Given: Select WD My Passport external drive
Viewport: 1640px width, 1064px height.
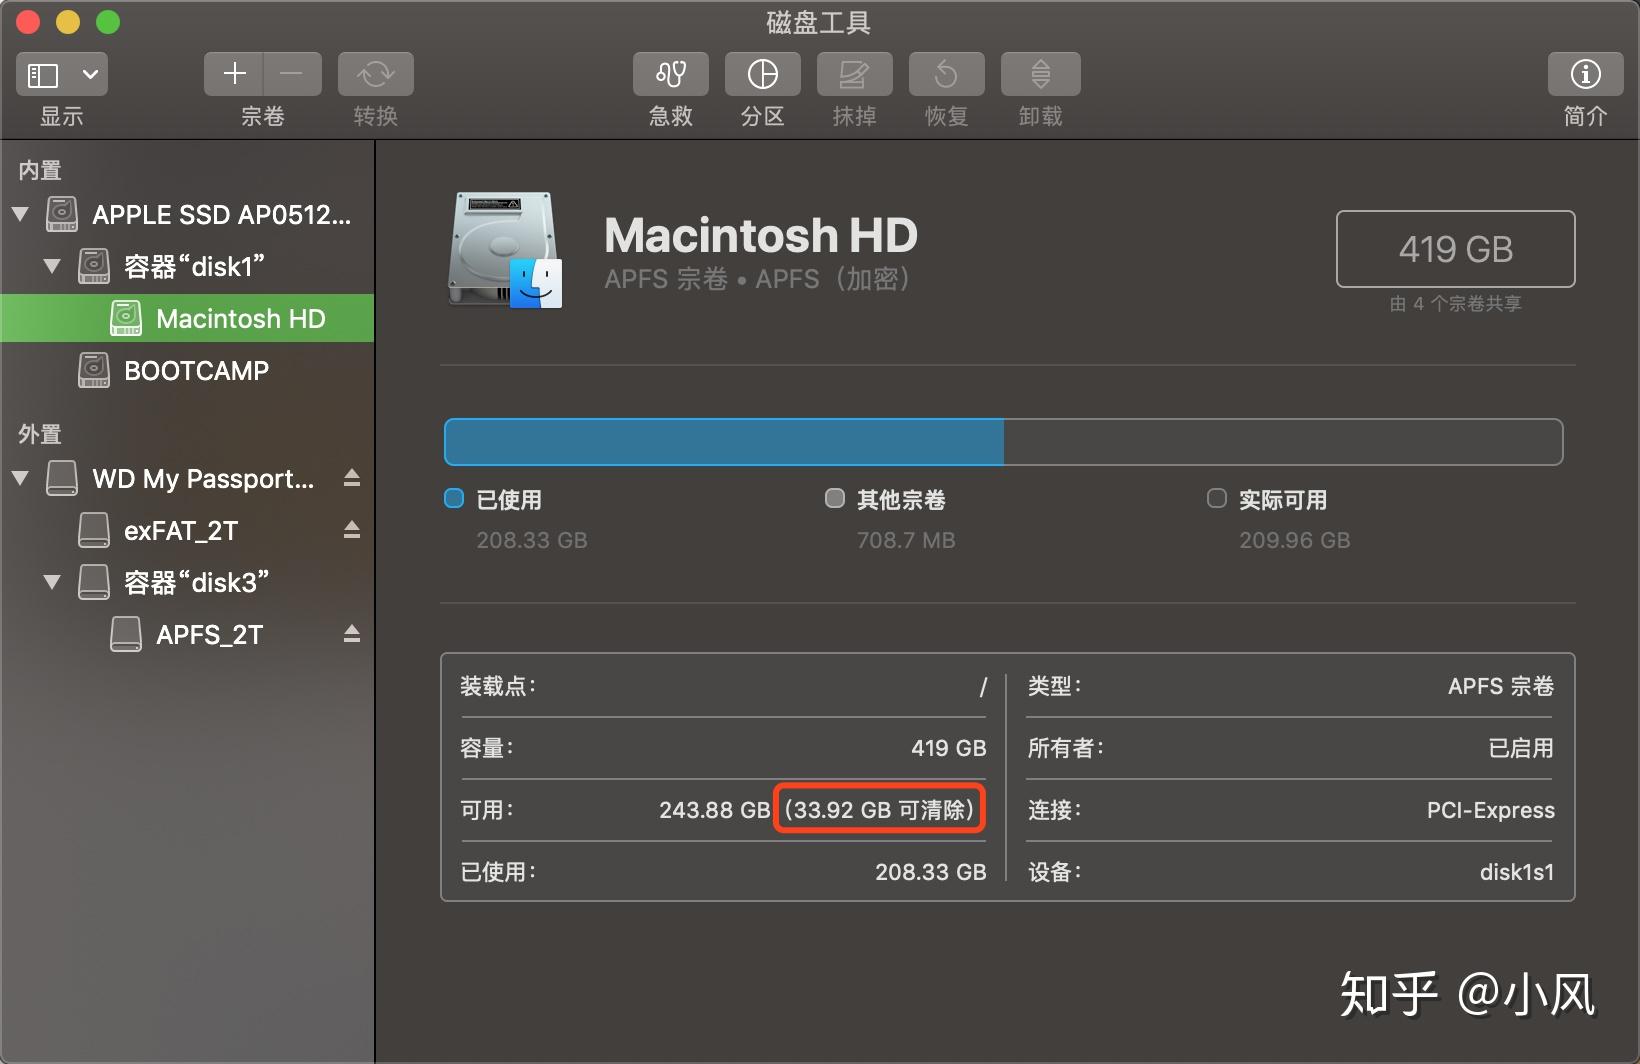Looking at the screenshot, I should [188, 478].
